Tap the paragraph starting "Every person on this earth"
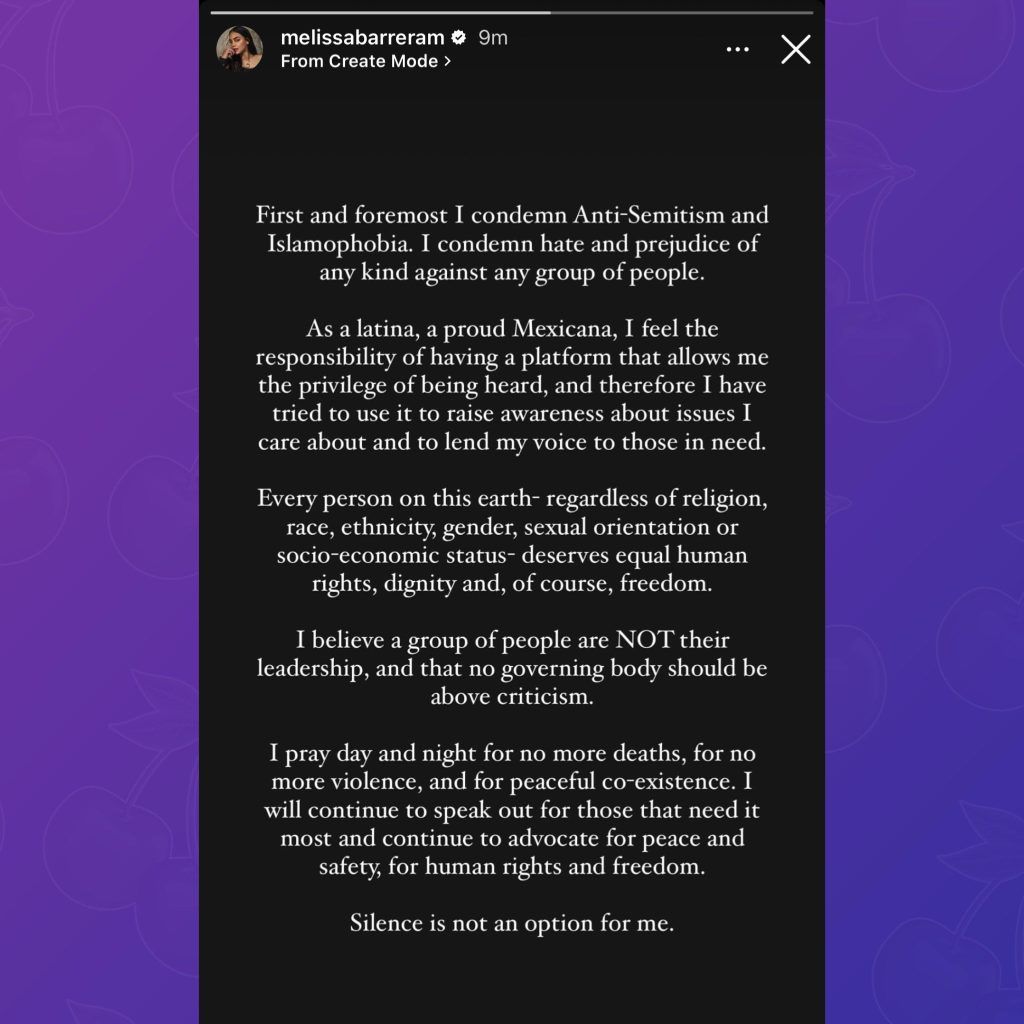The image size is (1024, 1024). [512, 541]
